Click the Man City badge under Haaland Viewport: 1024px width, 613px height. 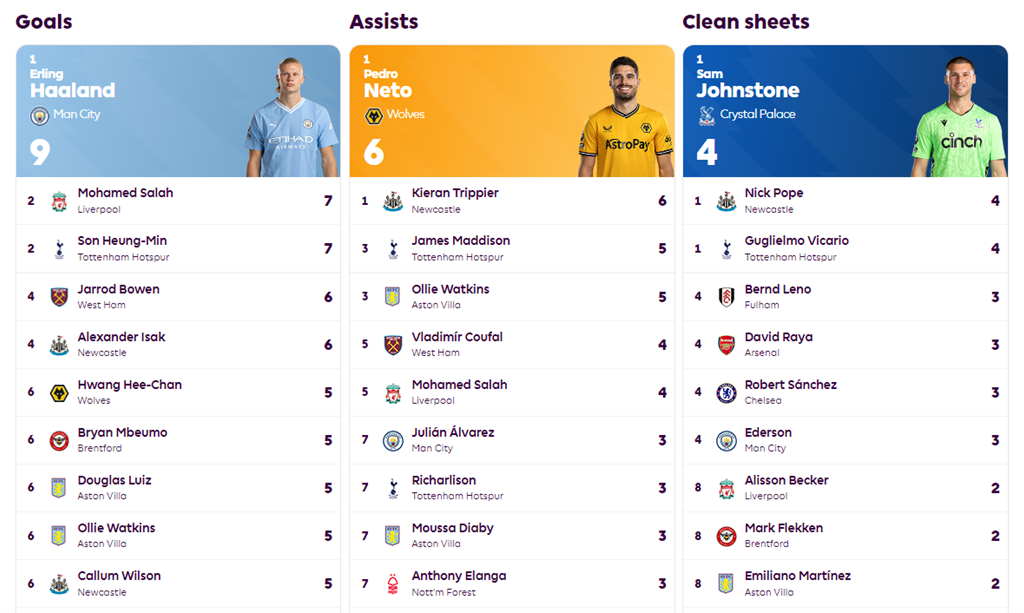(39, 116)
